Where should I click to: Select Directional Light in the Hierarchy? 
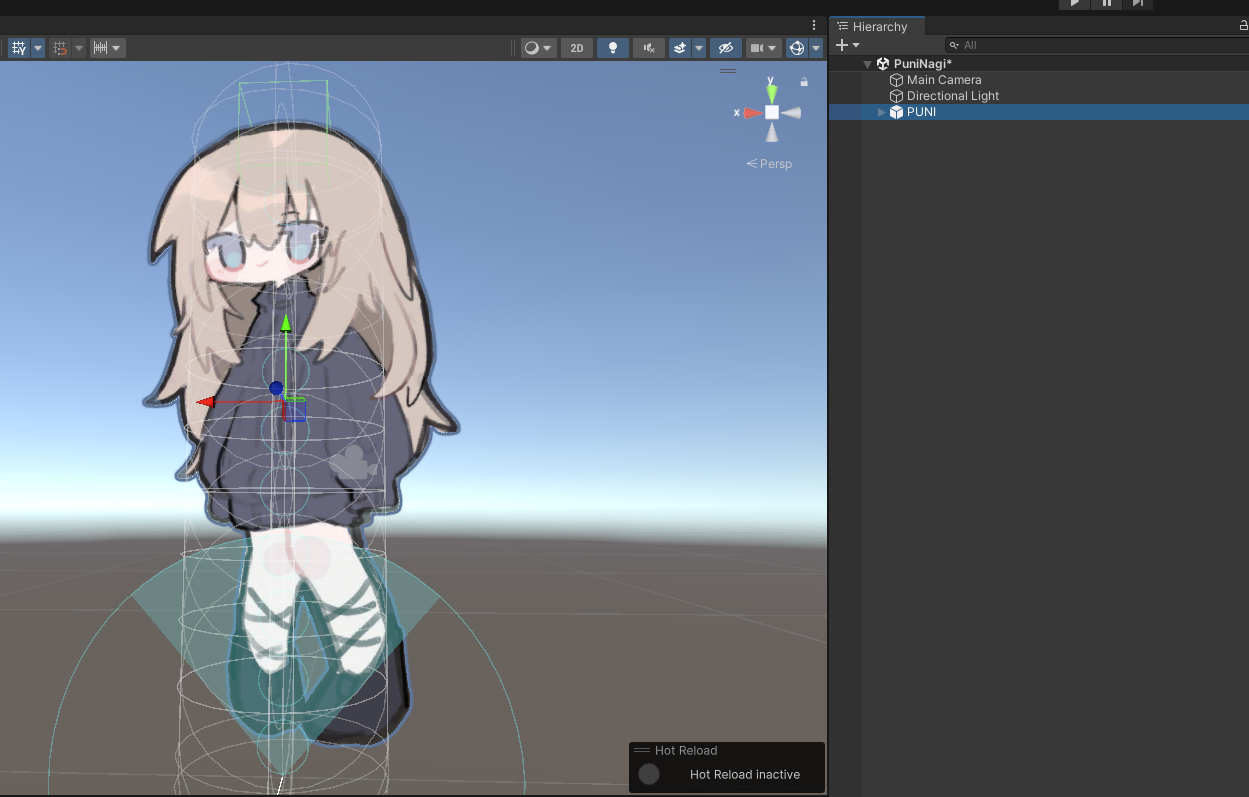pyautogui.click(x=952, y=96)
